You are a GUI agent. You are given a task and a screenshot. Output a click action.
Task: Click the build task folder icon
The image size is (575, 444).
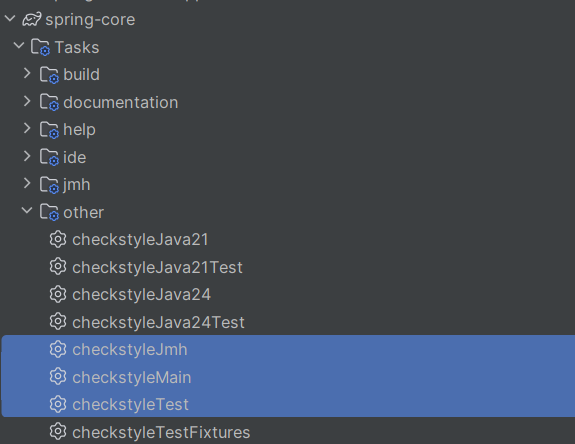[x=49, y=75]
